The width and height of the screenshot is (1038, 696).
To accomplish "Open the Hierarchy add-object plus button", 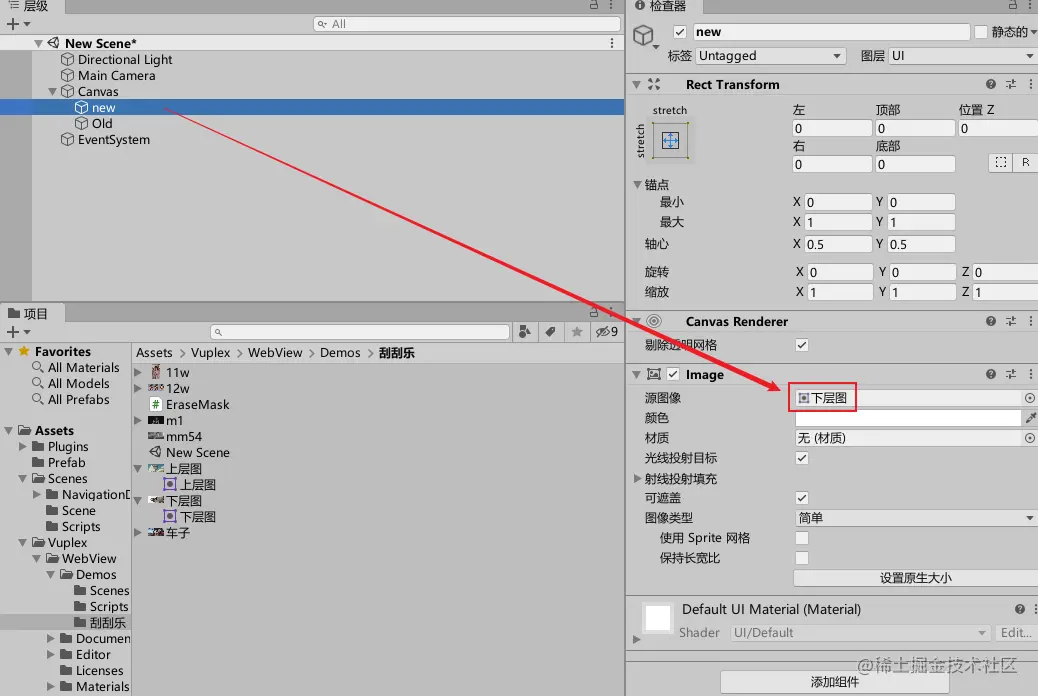I will coord(13,24).
